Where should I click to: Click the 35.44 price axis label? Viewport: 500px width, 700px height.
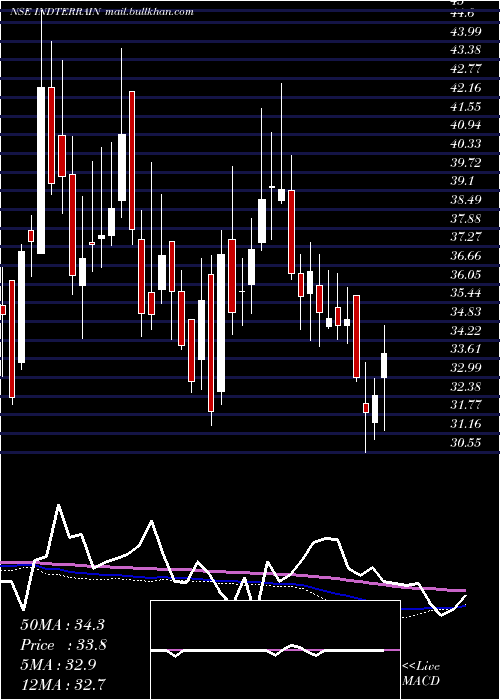[x=466, y=293]
